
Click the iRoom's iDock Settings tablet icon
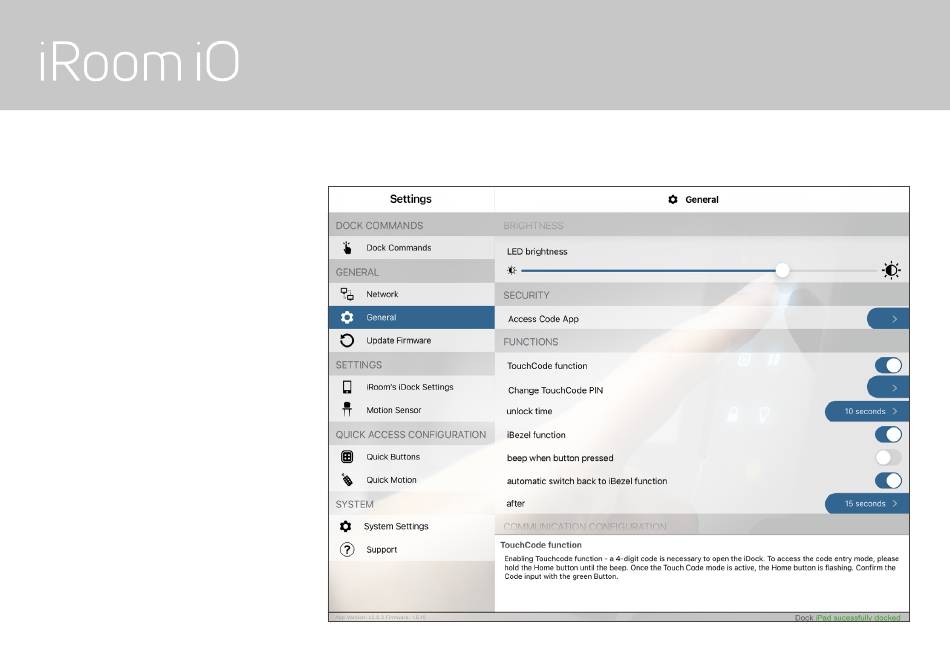347,387
